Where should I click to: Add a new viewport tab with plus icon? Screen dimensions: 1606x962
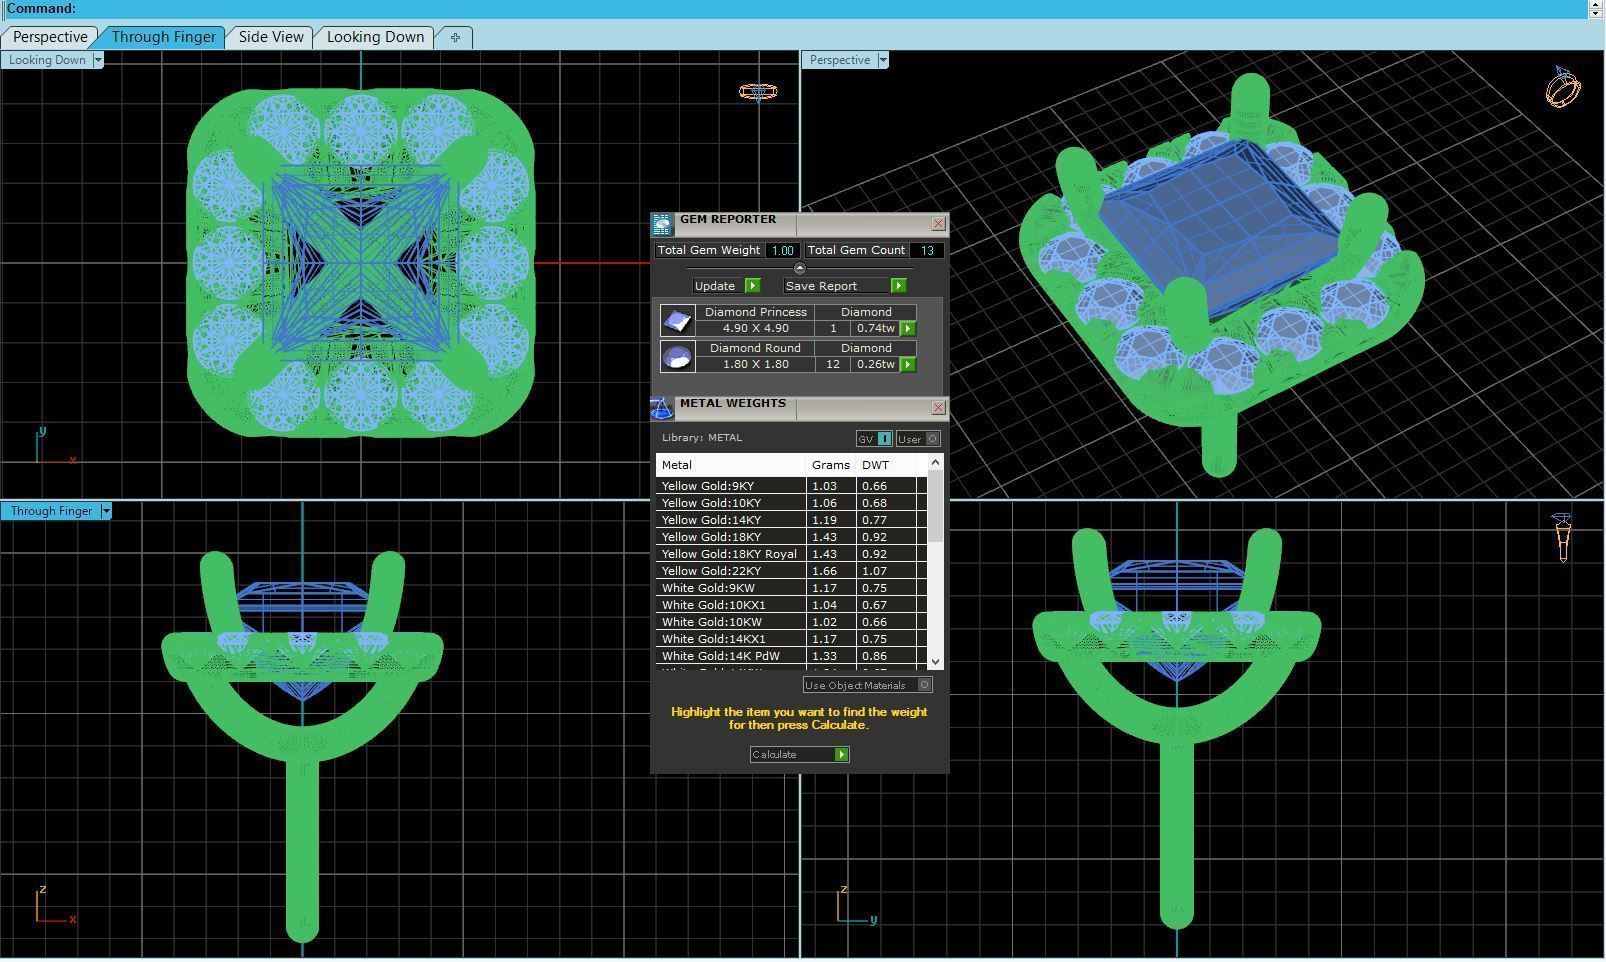455,37
